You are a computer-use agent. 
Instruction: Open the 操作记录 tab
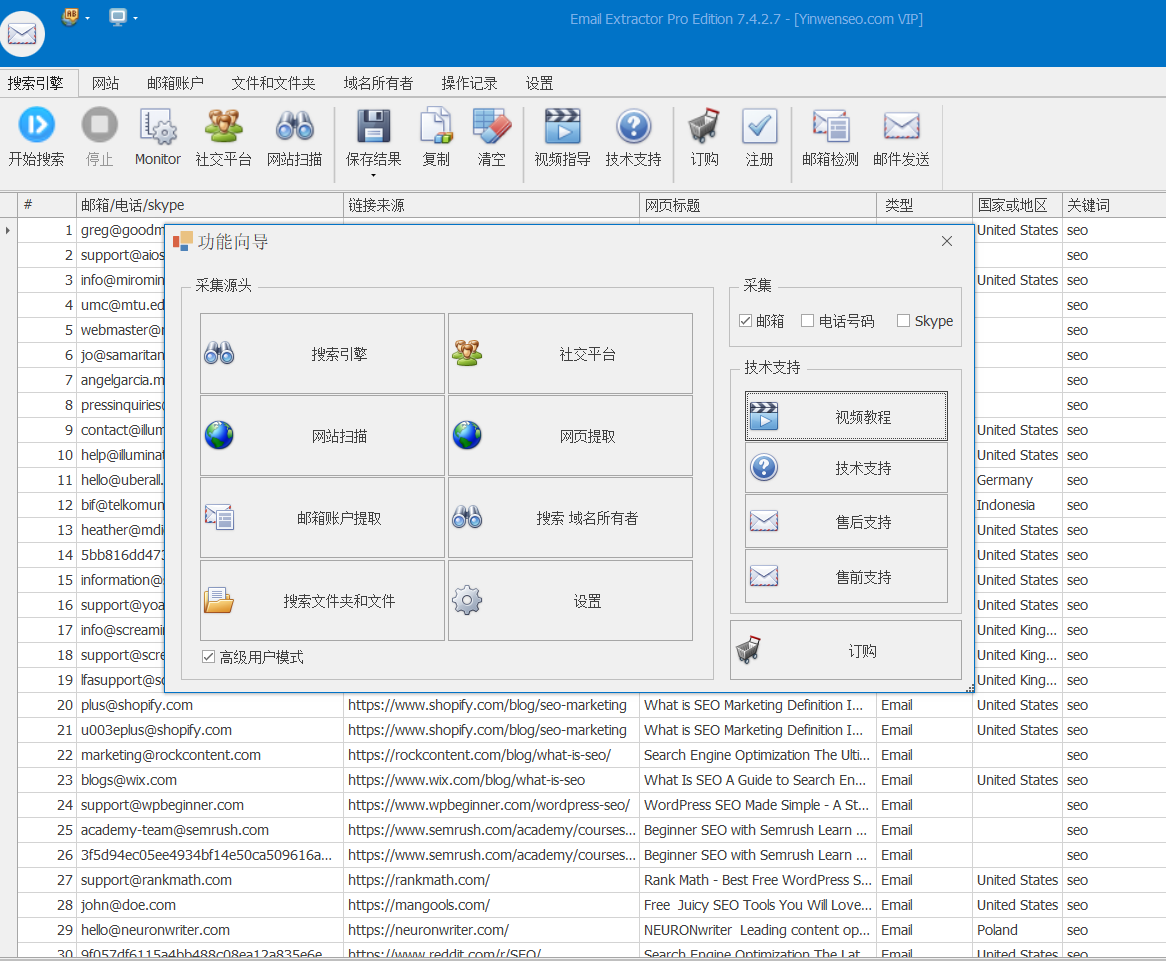469,83
